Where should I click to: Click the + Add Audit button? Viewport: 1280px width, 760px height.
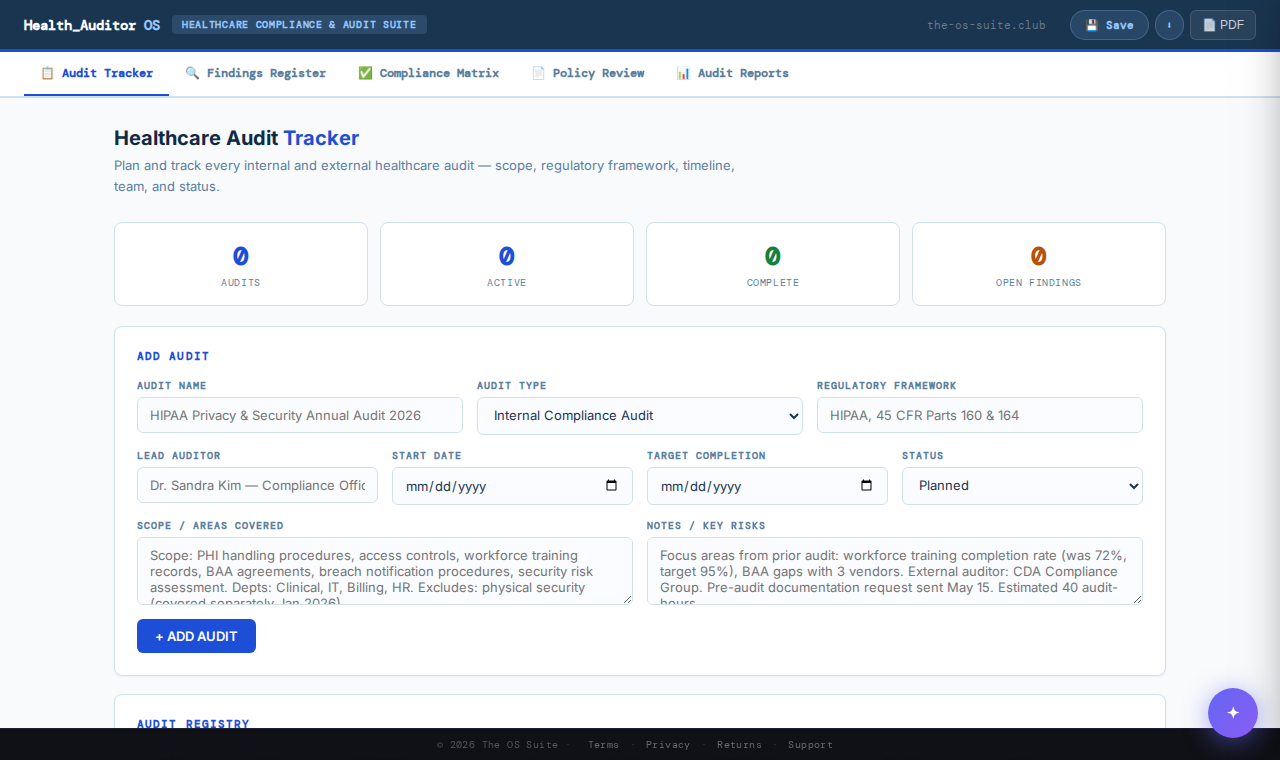[x=196, y=636]
